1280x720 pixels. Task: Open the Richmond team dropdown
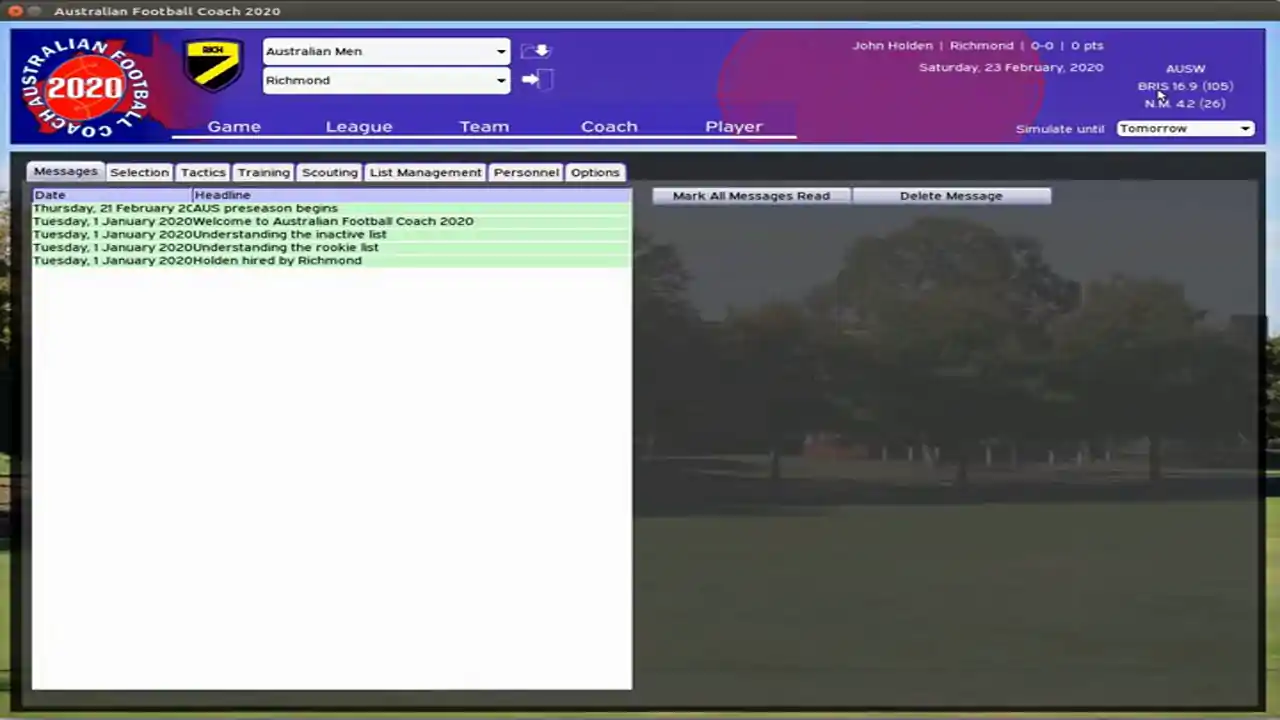pos(386,80)
